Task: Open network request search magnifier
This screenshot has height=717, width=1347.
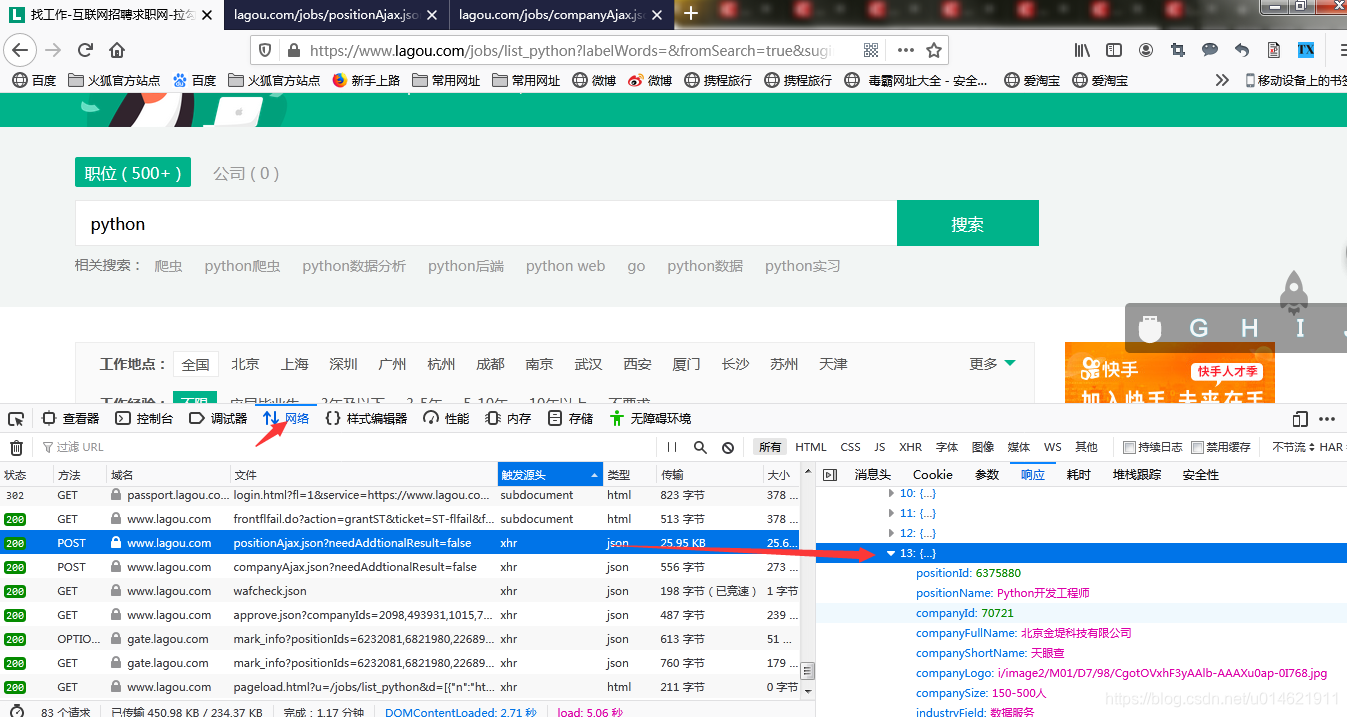Action: coord(700,447)
